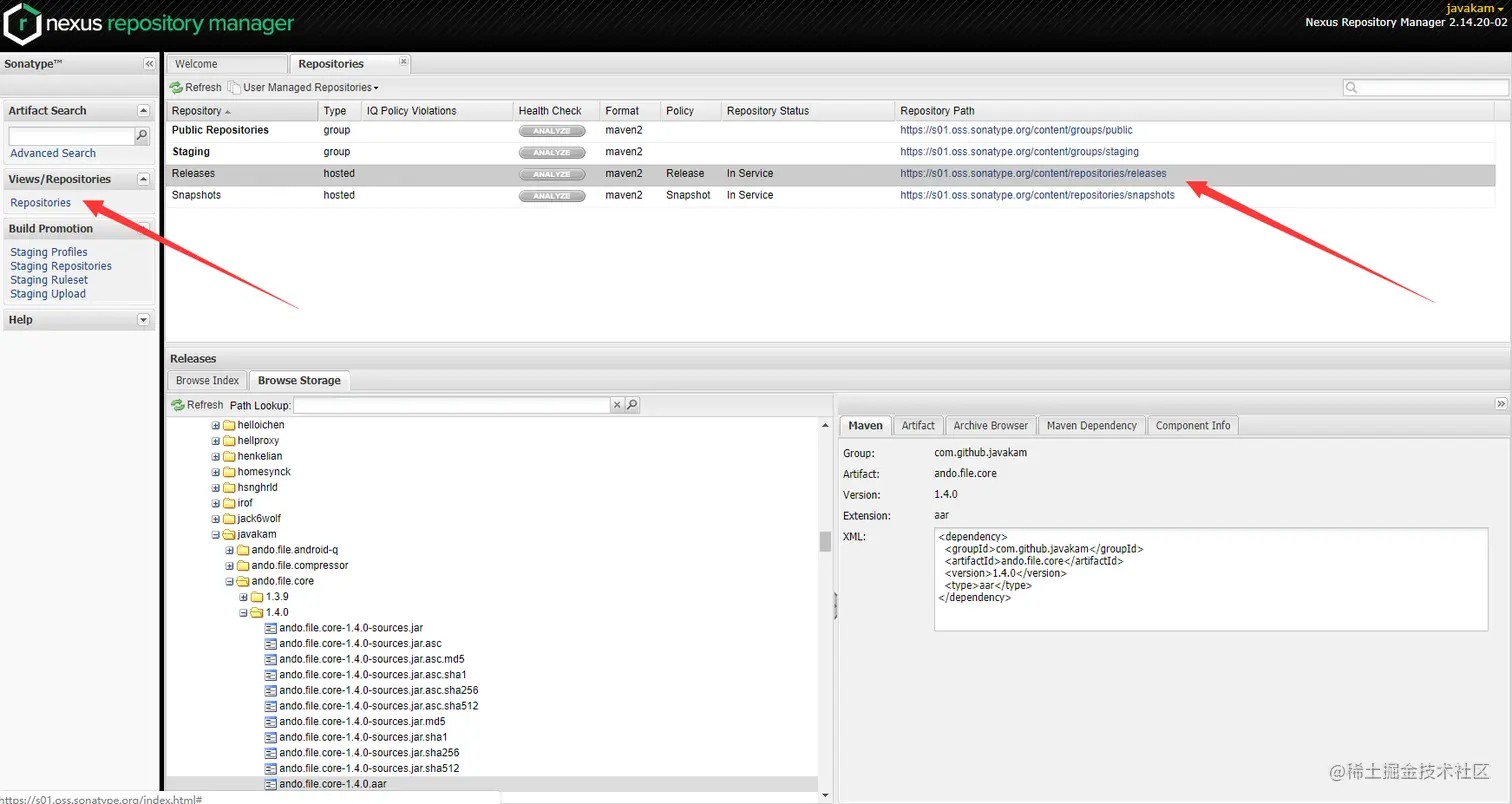Click the file icon of ando.file.core-1.4.0-sources.jar.asc.md5
This screenshot has height=804, width=1512.
point(270,659)
